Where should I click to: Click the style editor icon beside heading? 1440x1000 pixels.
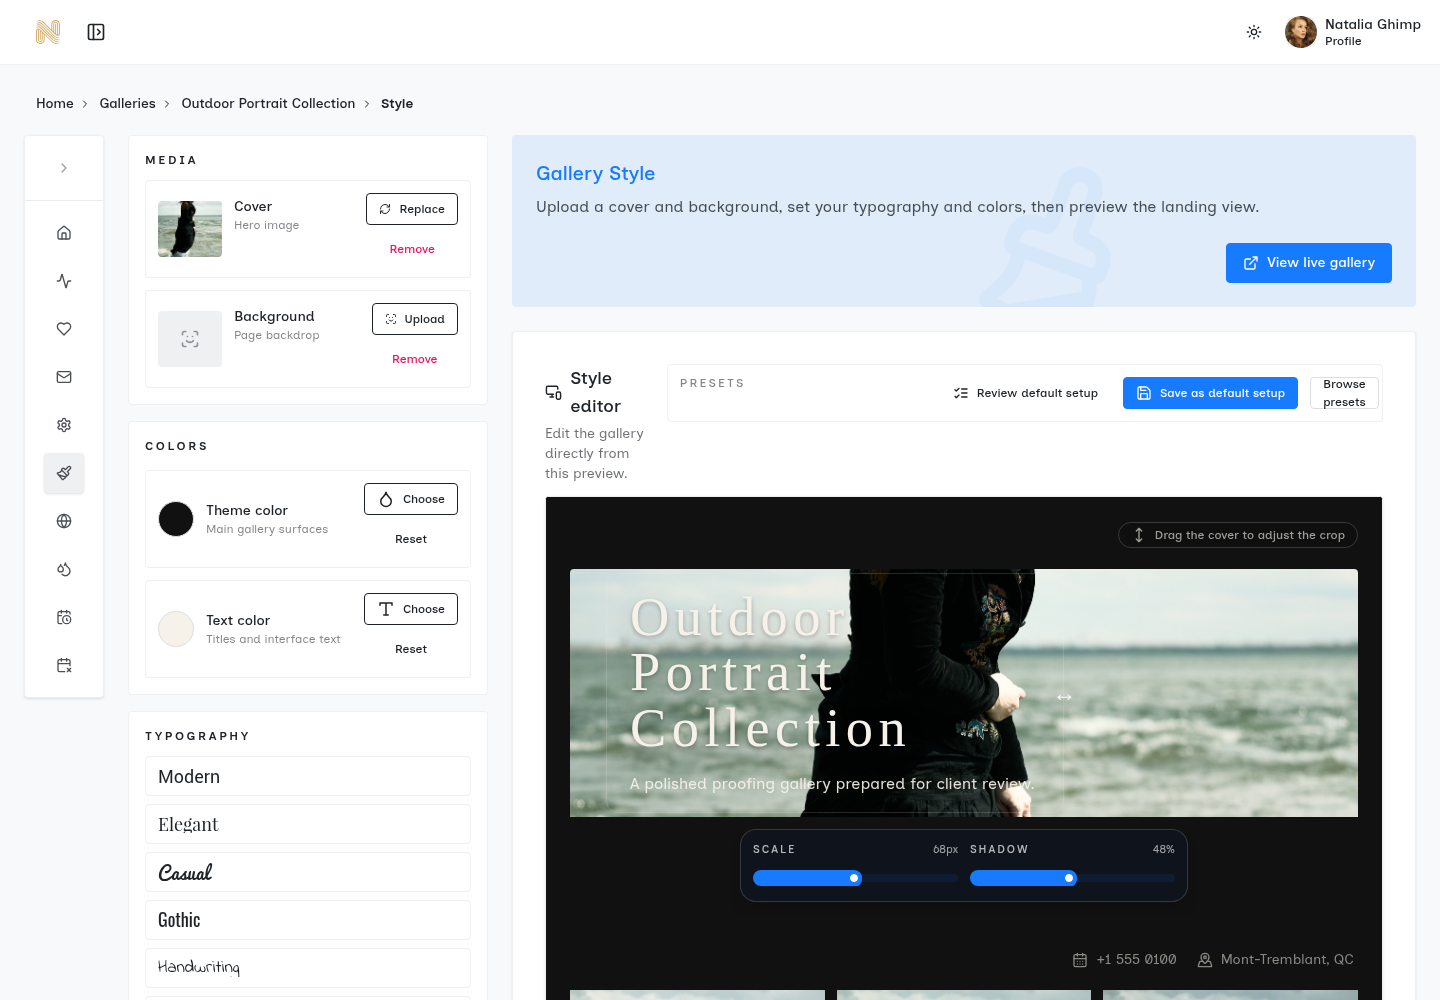coord(553,392)
